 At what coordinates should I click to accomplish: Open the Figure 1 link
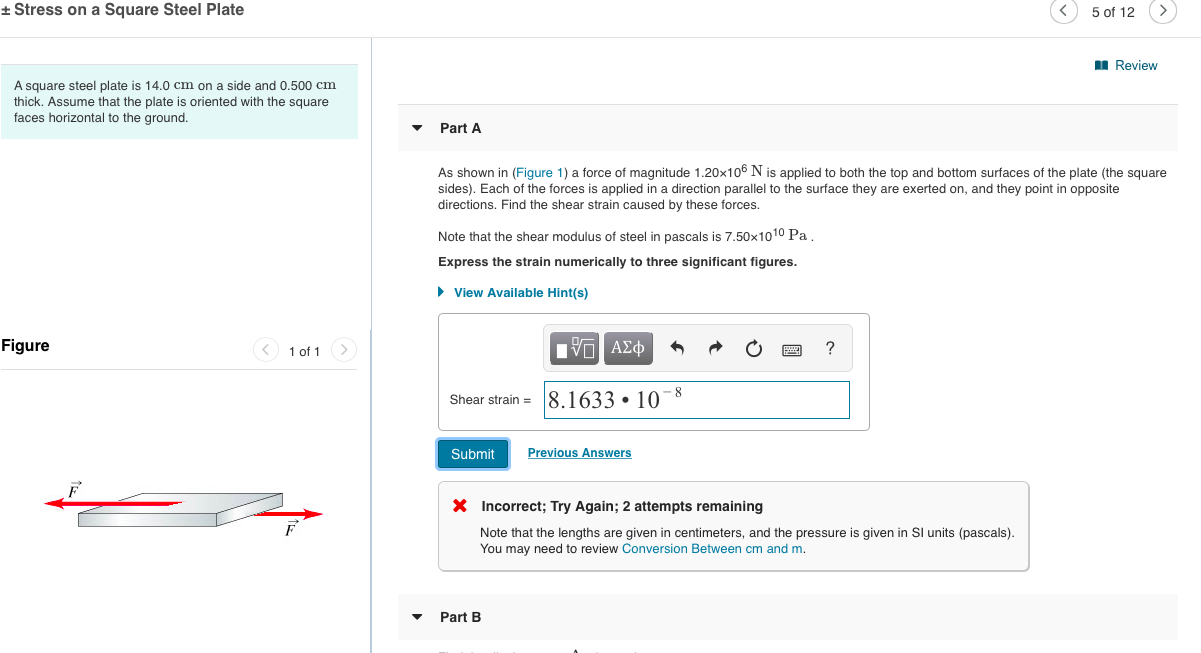pos(541,173)
